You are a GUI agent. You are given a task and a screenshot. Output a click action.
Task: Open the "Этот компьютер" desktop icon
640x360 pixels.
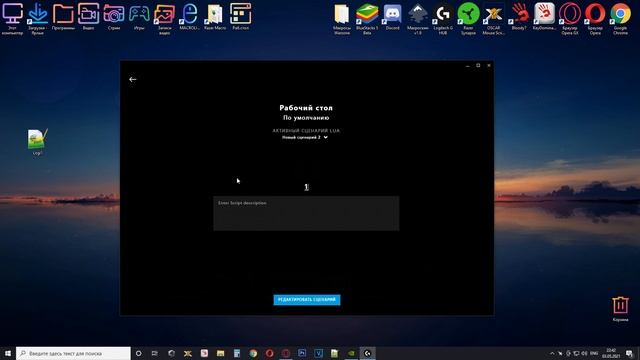pos(13,18)
